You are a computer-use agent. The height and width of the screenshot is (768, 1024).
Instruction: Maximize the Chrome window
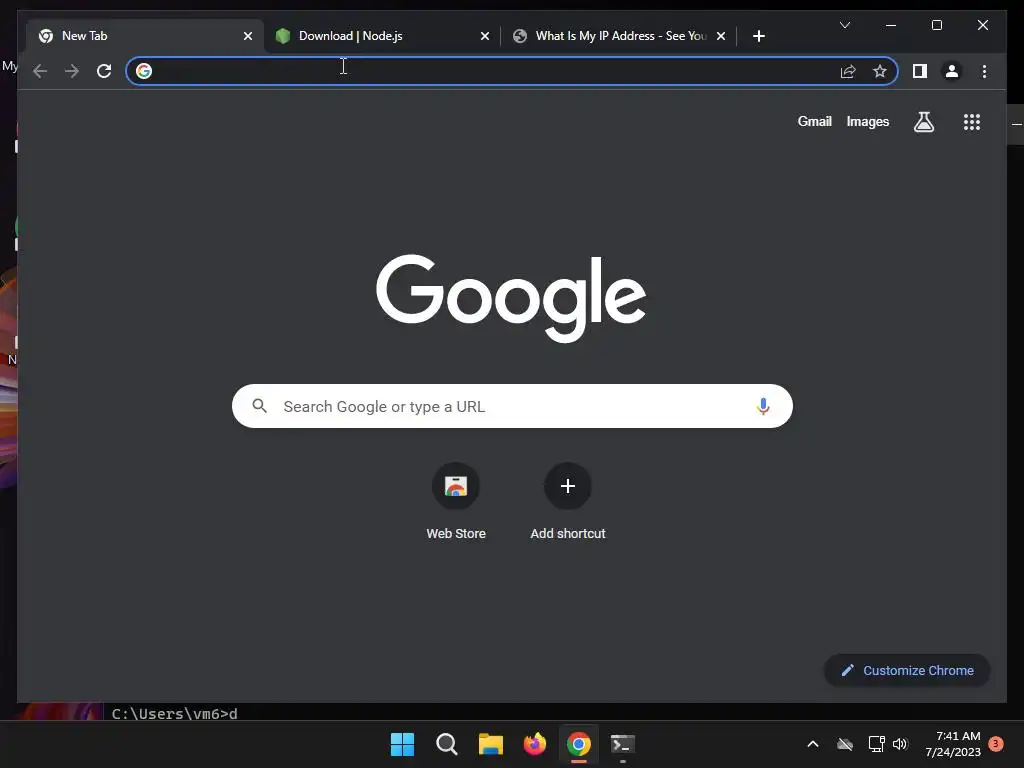pyautogui.click(x=936, y=25)
